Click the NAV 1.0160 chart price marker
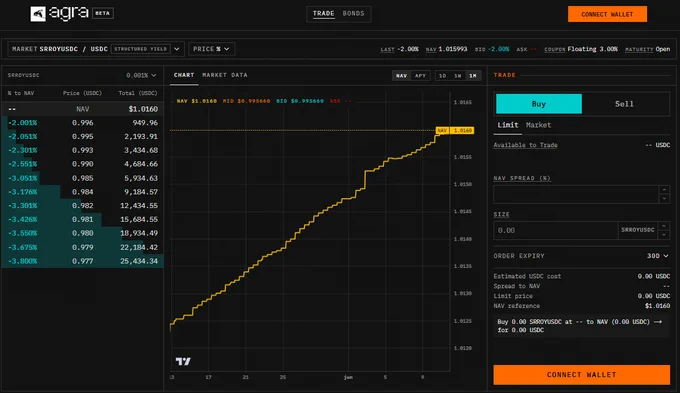The image size is (680, 393). [454, 130]
